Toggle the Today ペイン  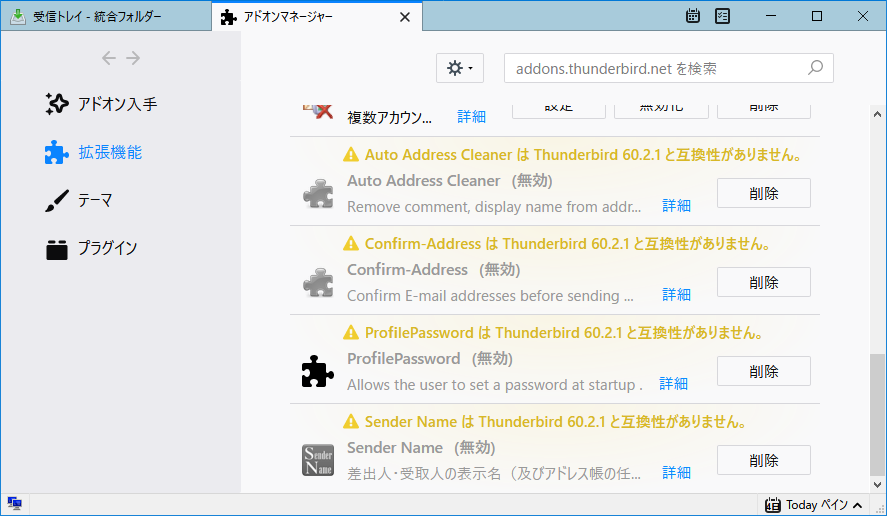tap(814, 505)
